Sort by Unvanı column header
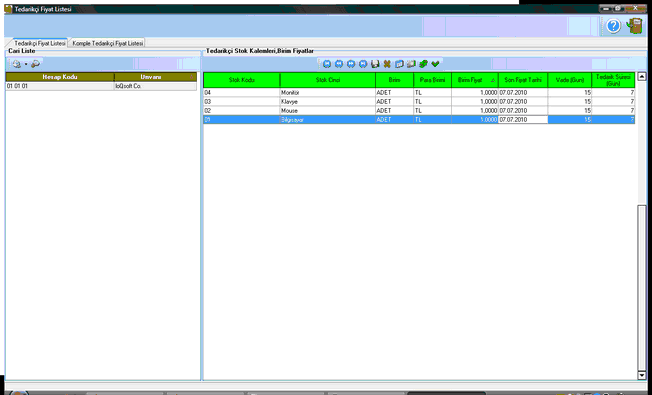 156,77
